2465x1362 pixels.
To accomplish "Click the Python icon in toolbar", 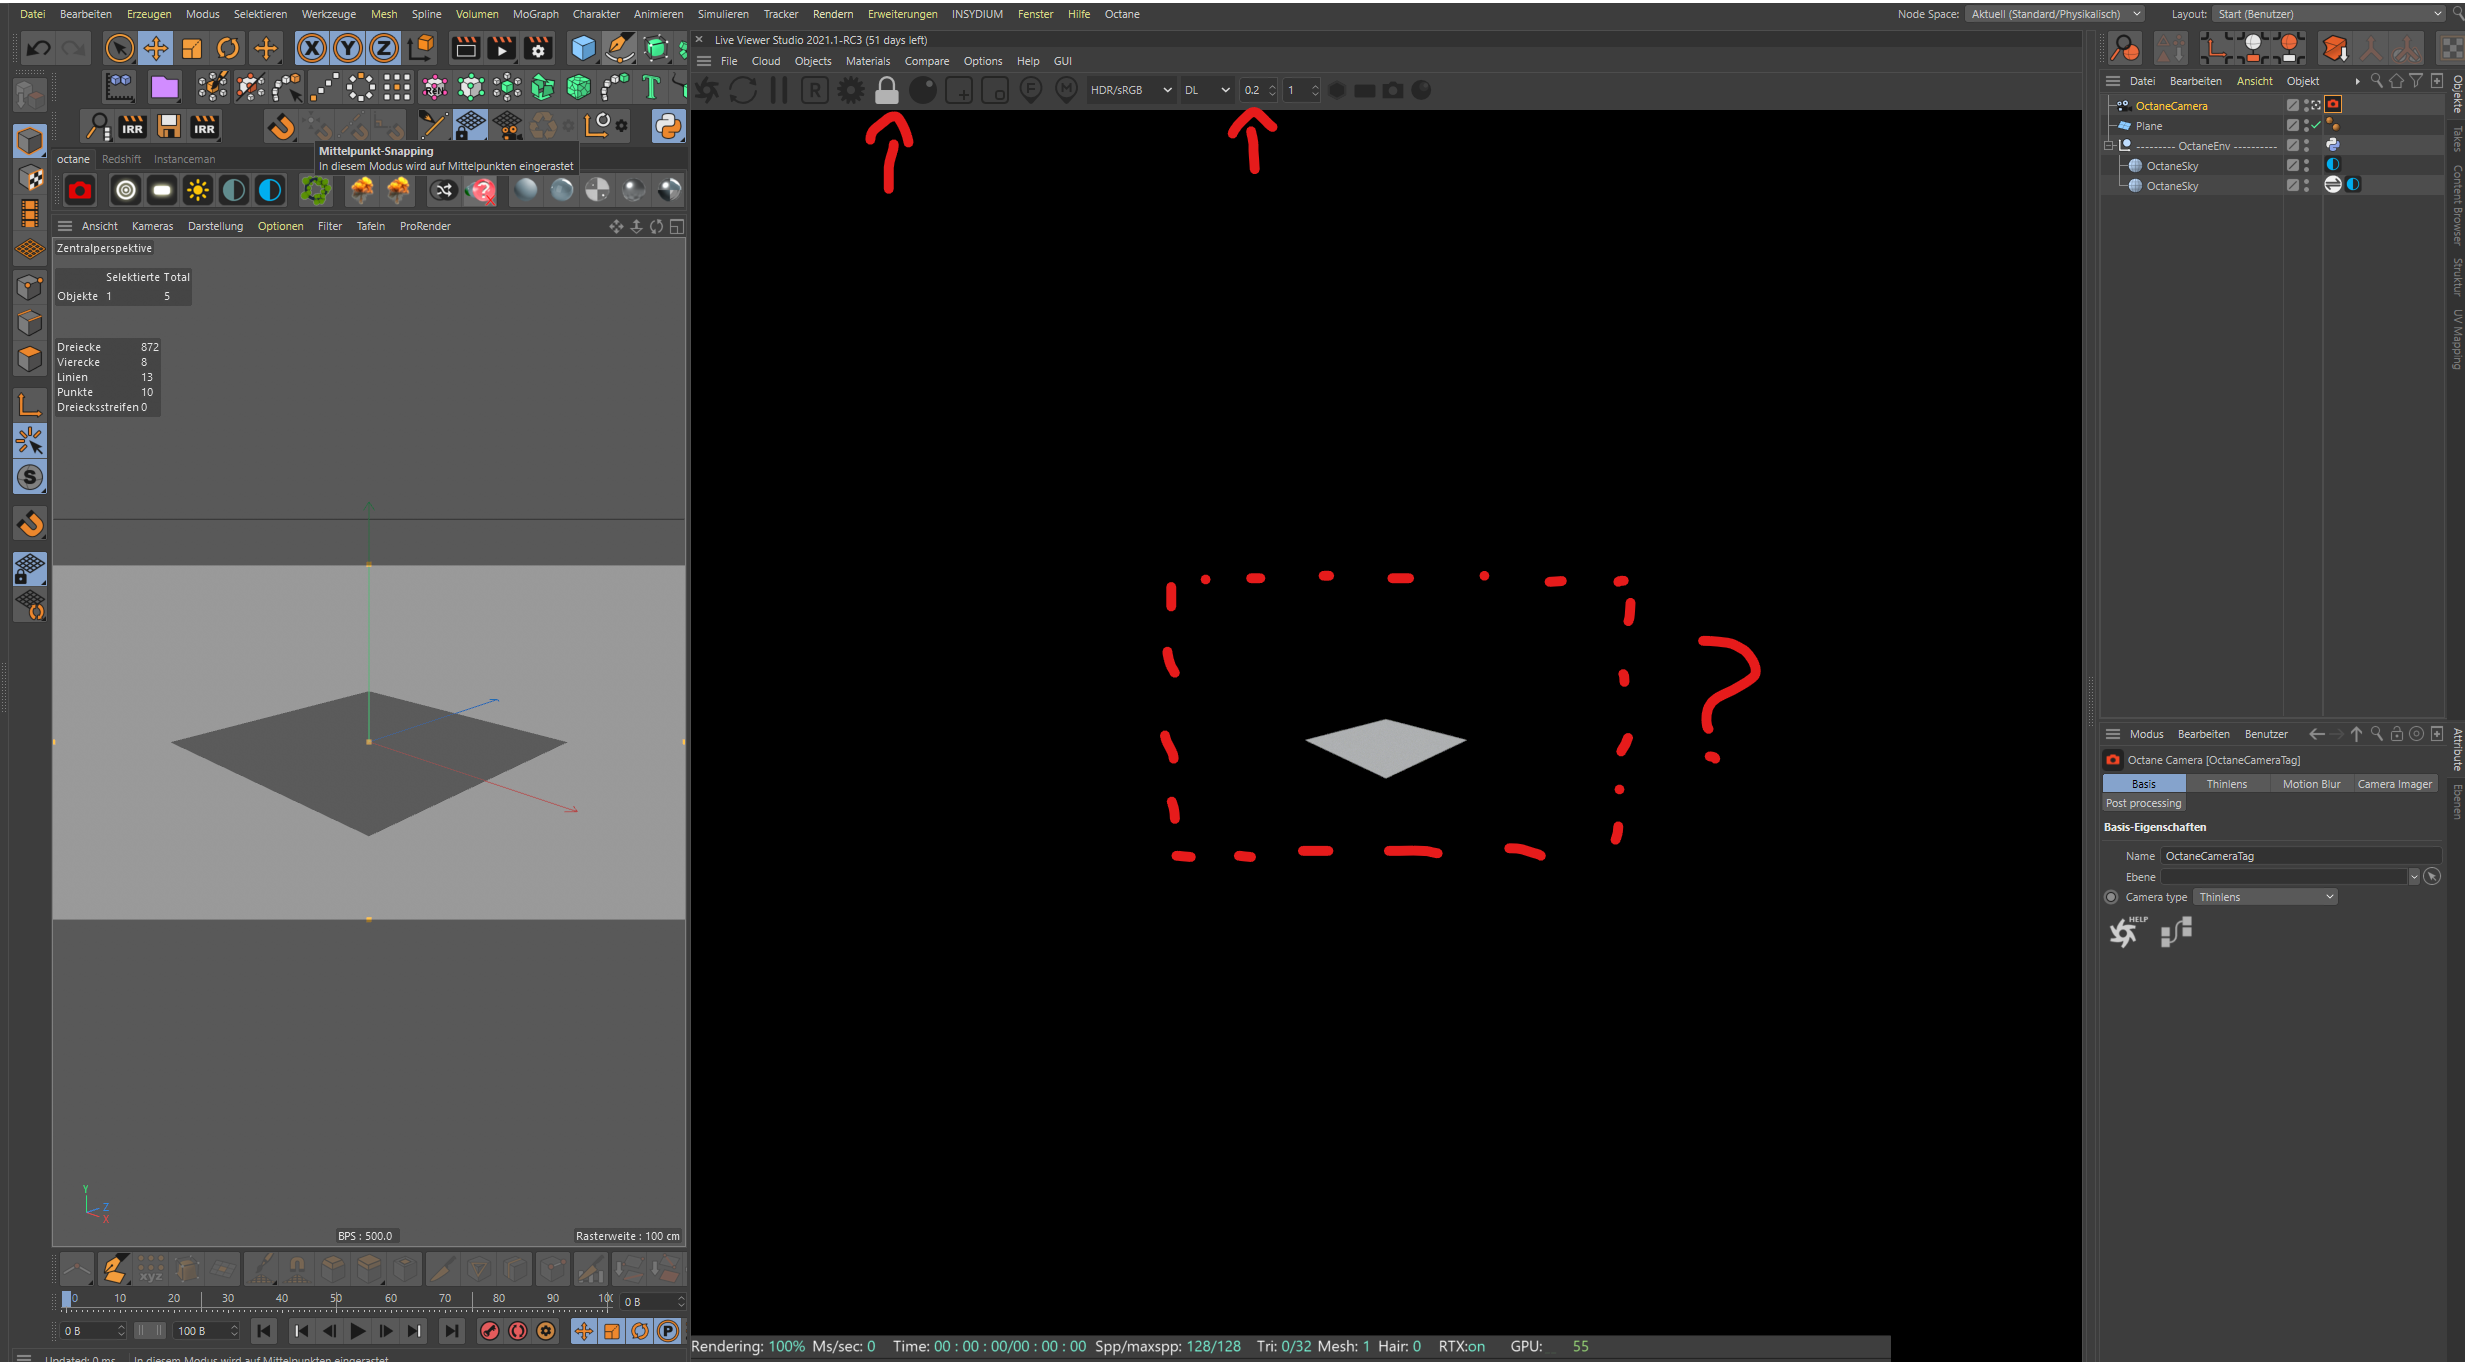I will 668,126.
